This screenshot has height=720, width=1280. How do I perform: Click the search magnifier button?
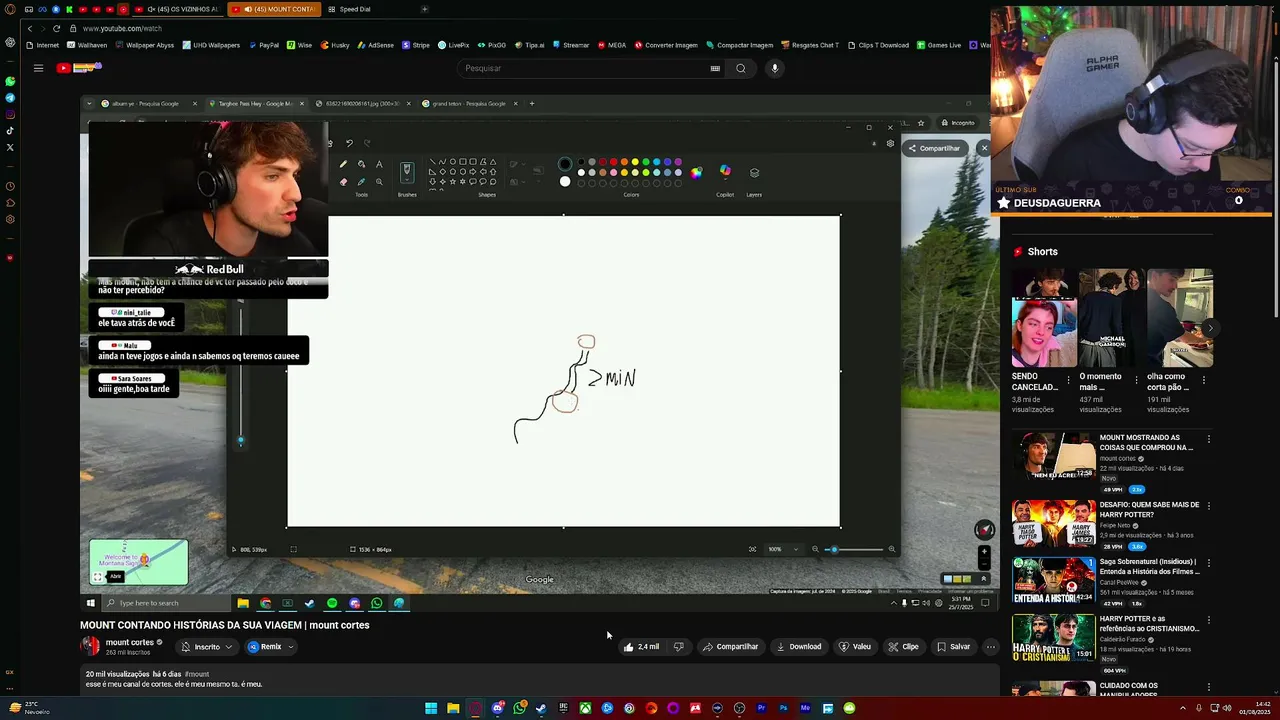(x=741, y=68)
